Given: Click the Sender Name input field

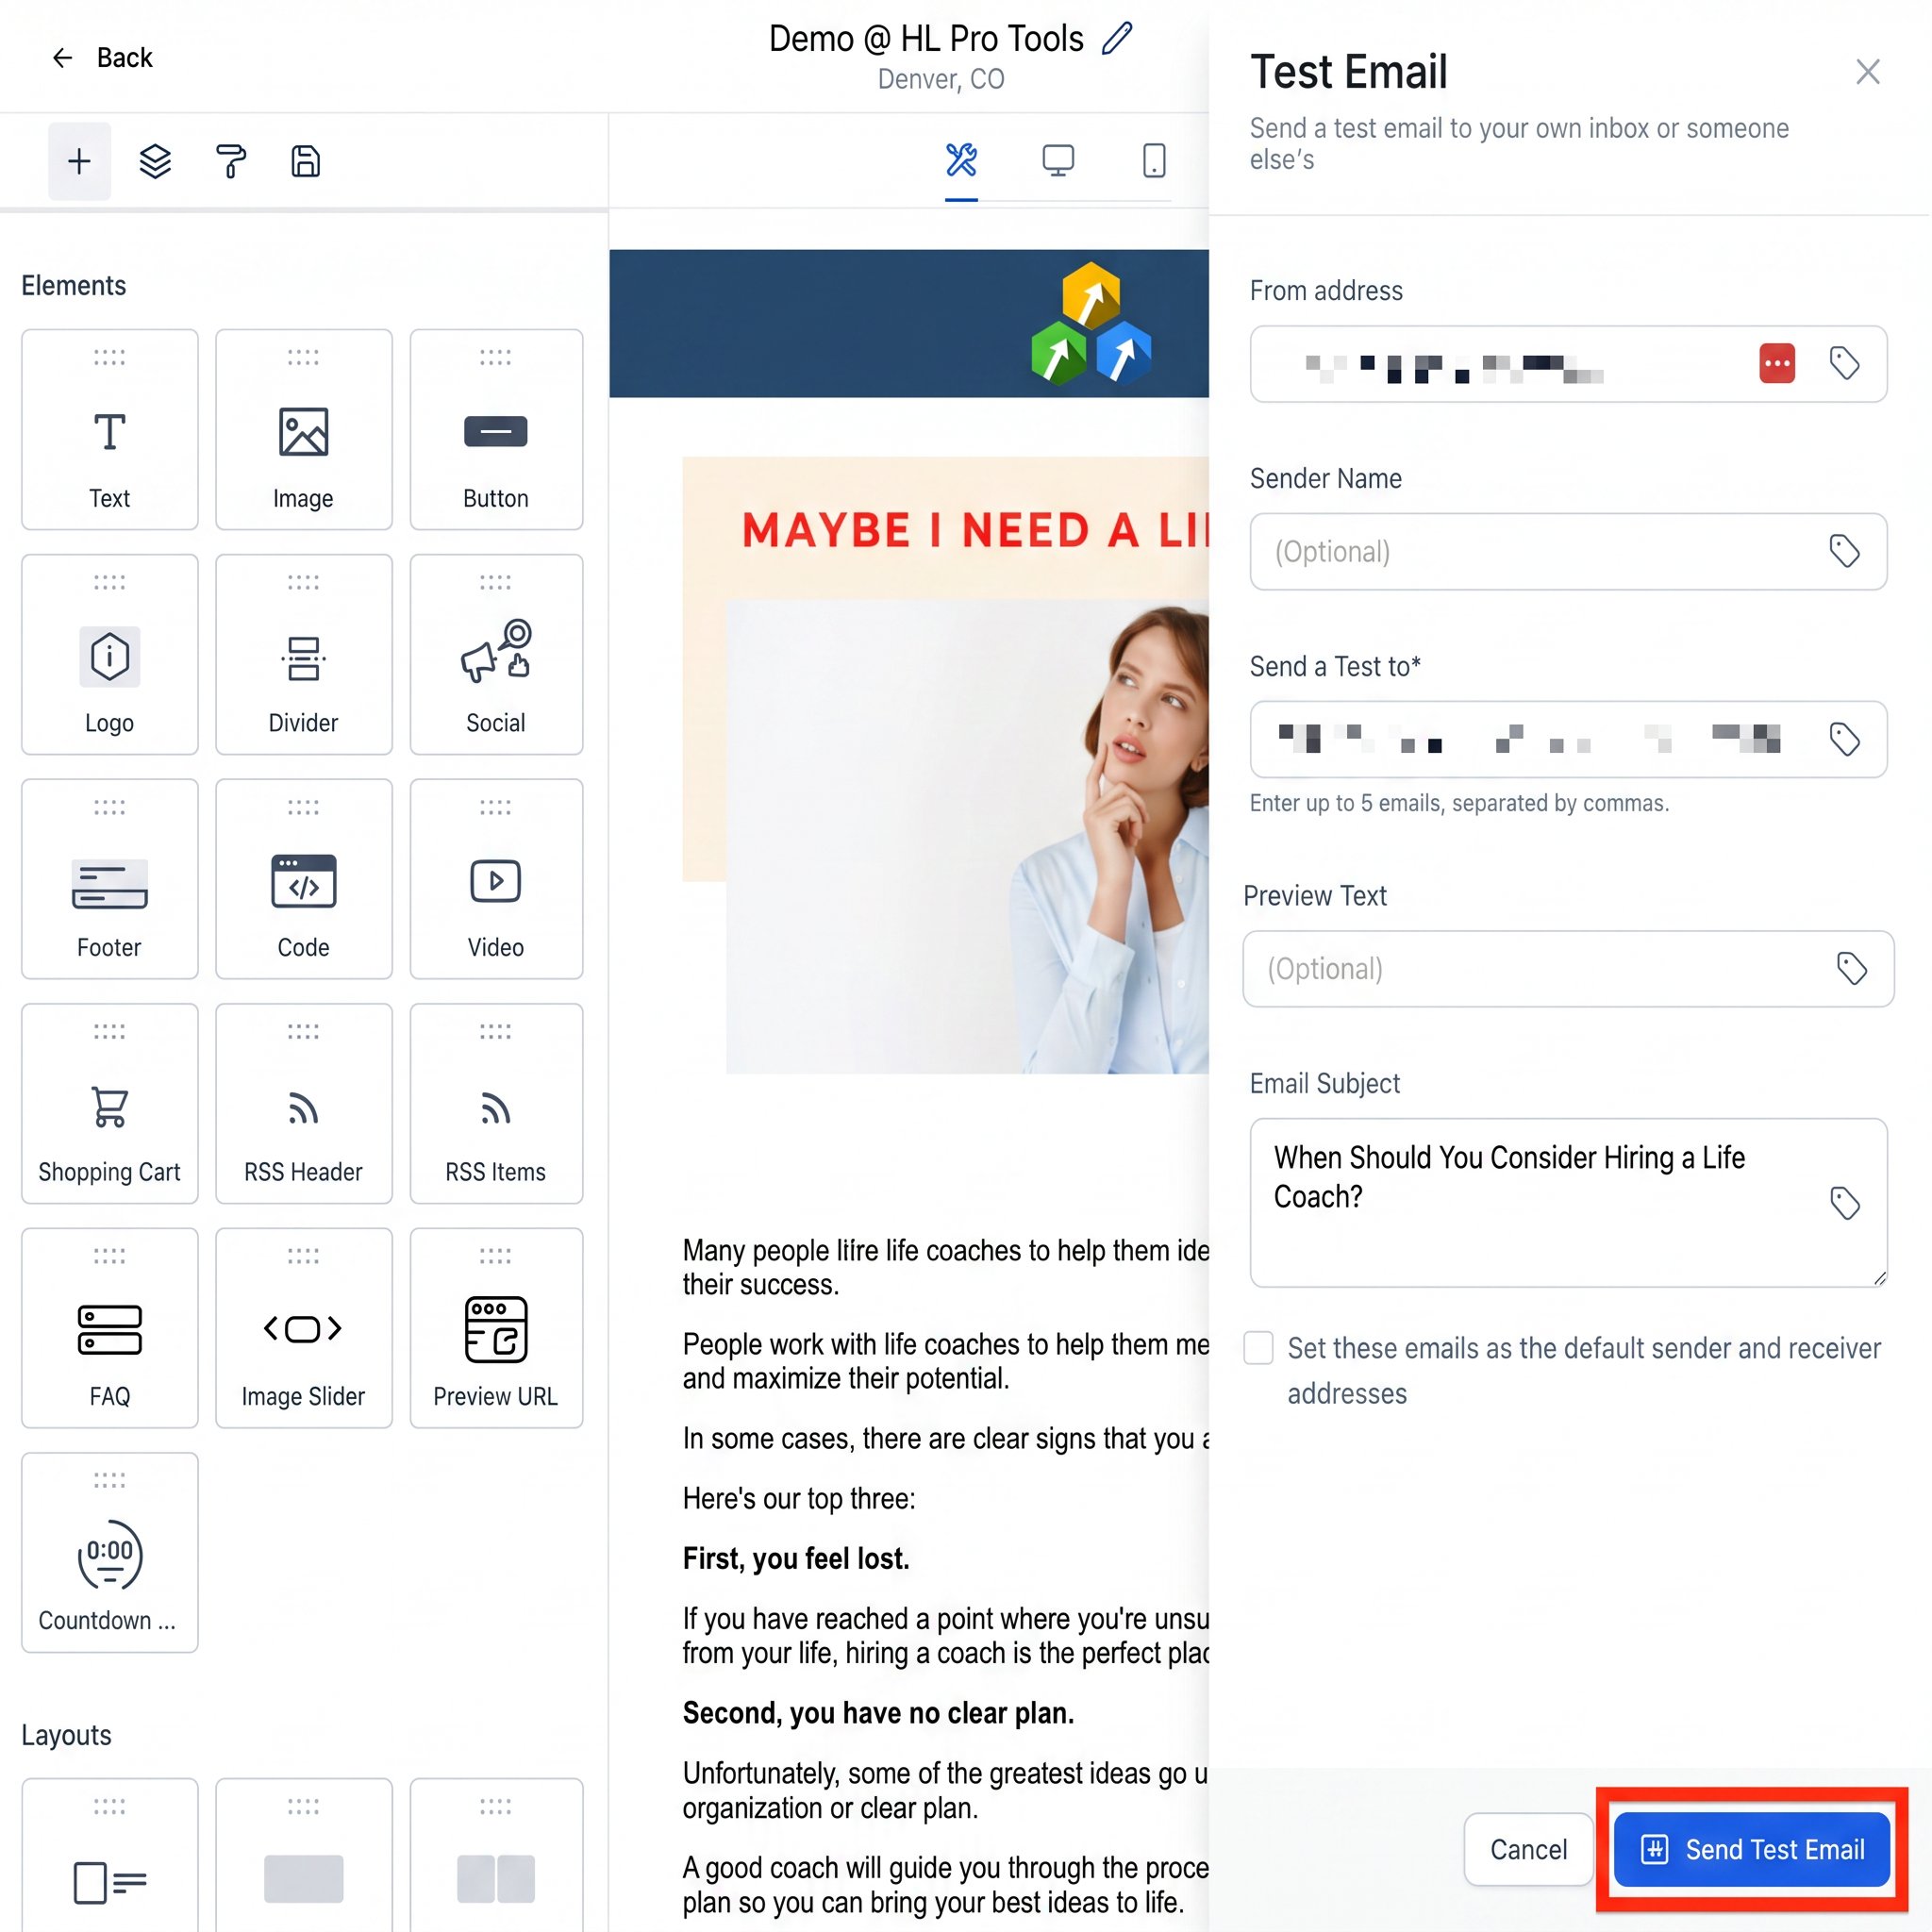Looking at the screenshot, I should coord(1568,552).
